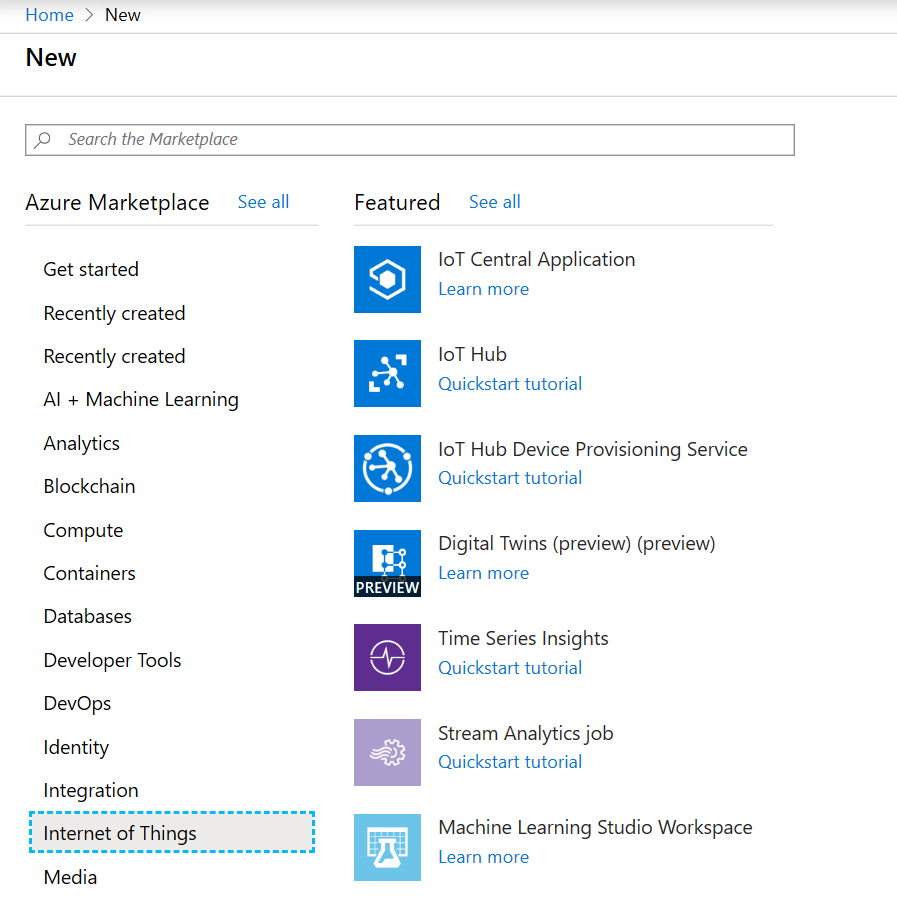Click the search magnifier icon in the Marketplace box

[42, 140]
